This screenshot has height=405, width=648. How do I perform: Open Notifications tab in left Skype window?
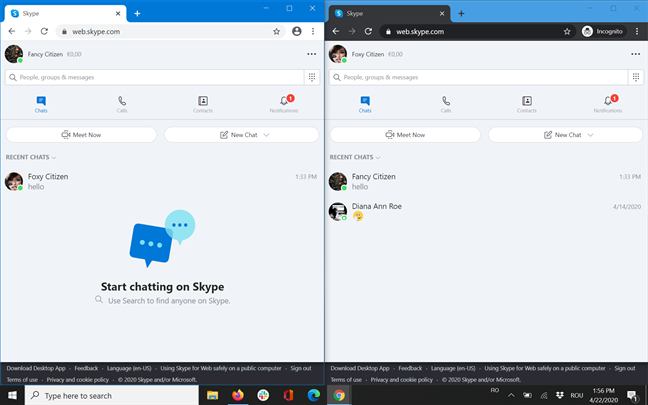tap(284, 105)
